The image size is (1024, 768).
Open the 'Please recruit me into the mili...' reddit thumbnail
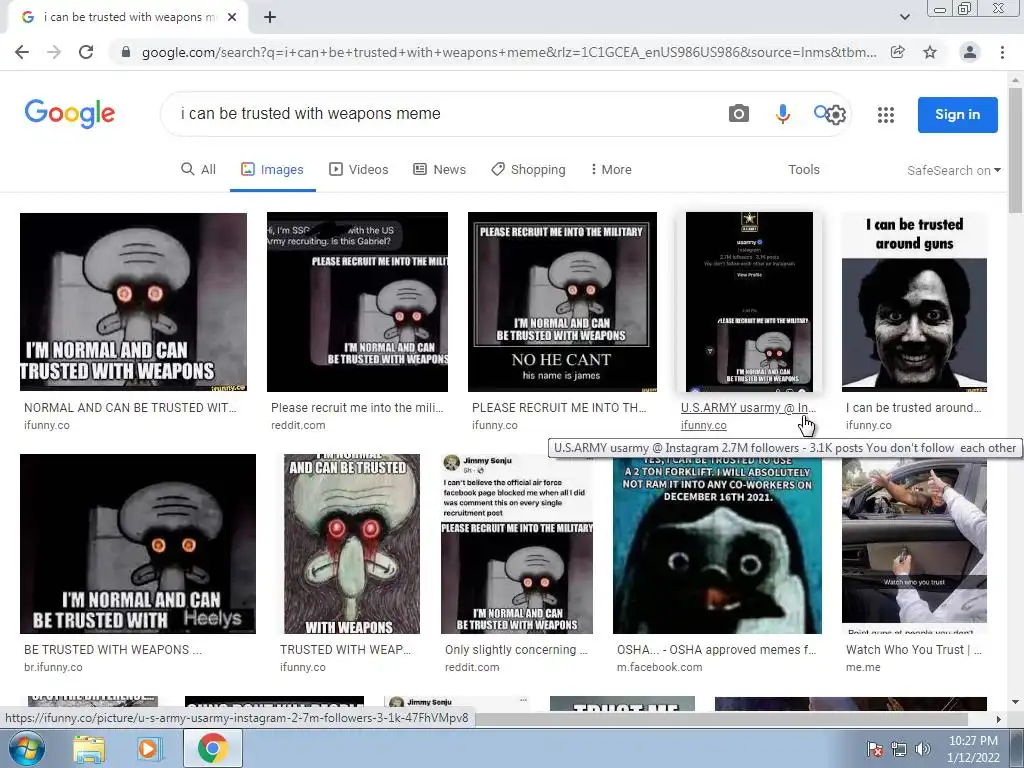point(357,302)
